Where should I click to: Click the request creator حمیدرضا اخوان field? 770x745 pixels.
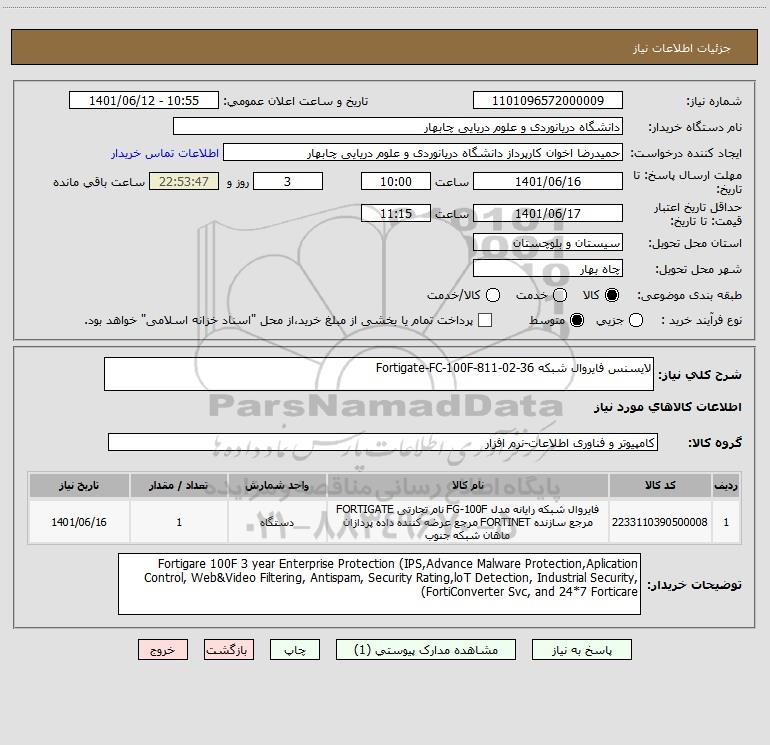click(x=423, y=152)
